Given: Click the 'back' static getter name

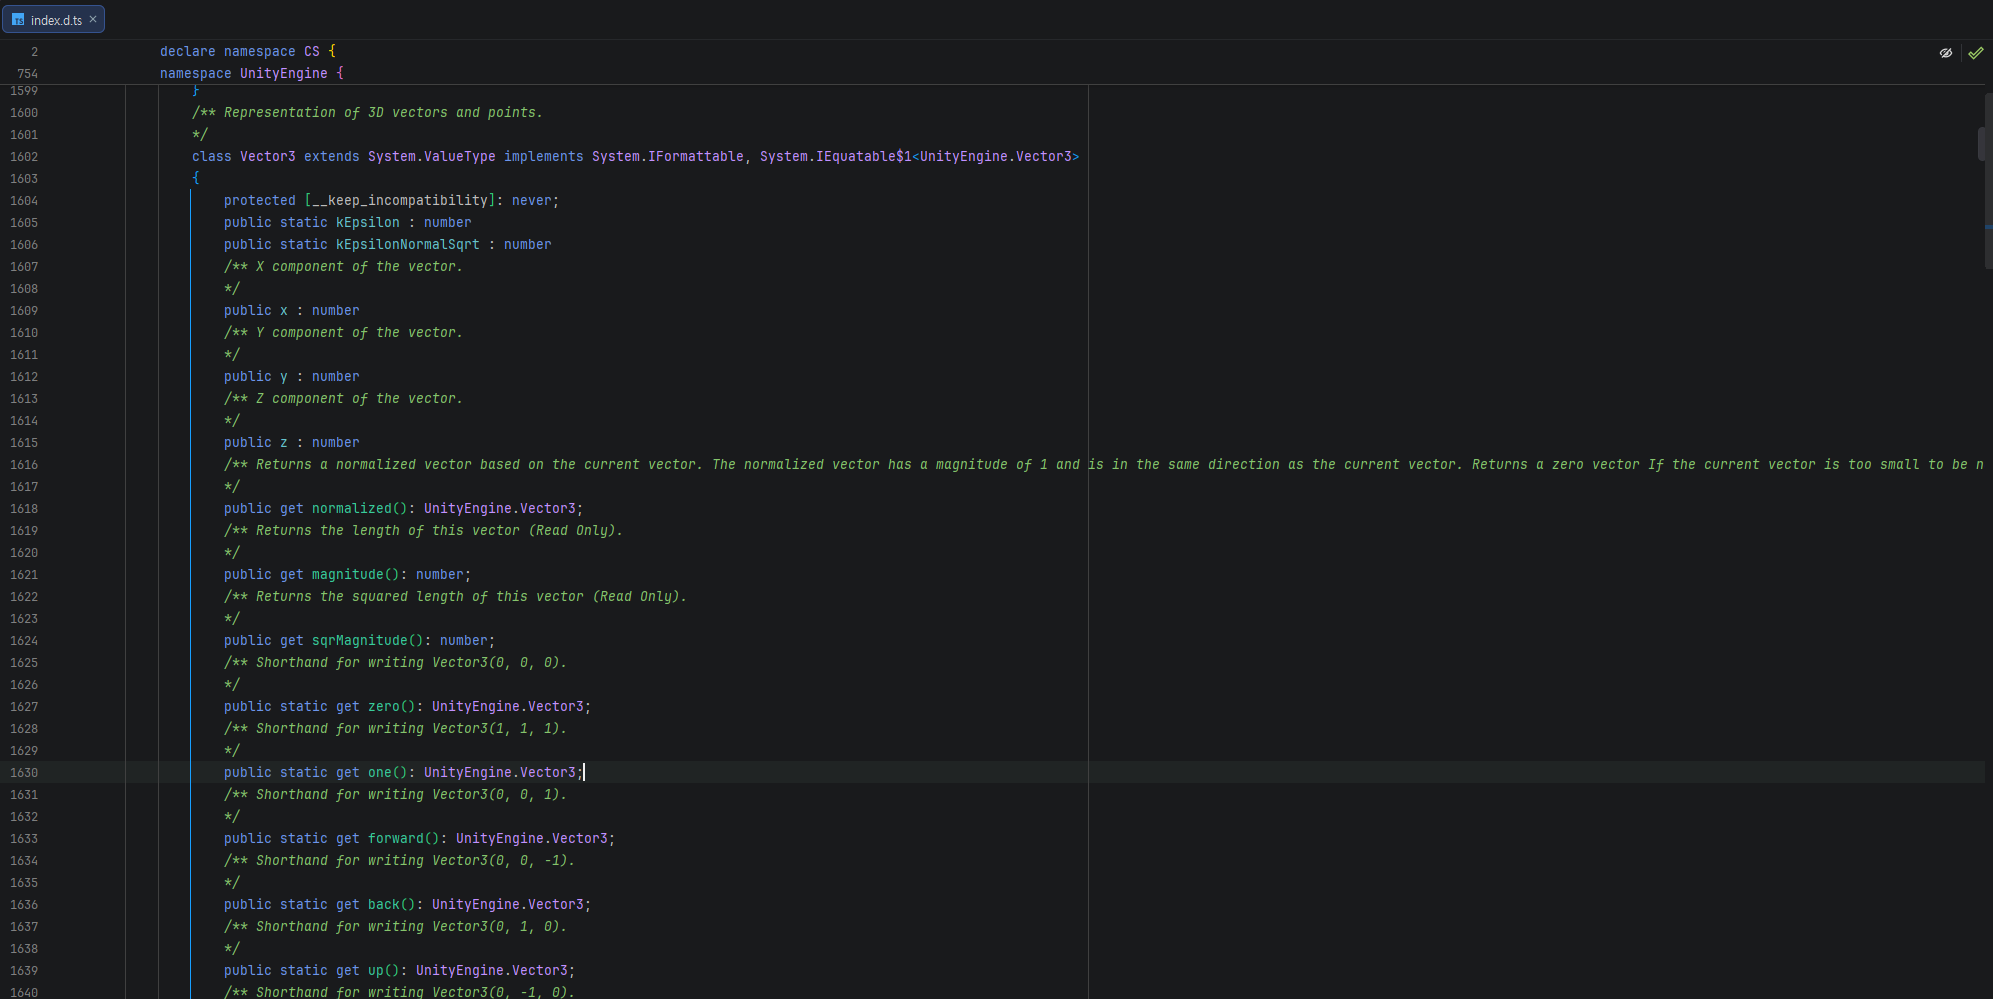Looking at the screenshot, I should coord(384,905).
